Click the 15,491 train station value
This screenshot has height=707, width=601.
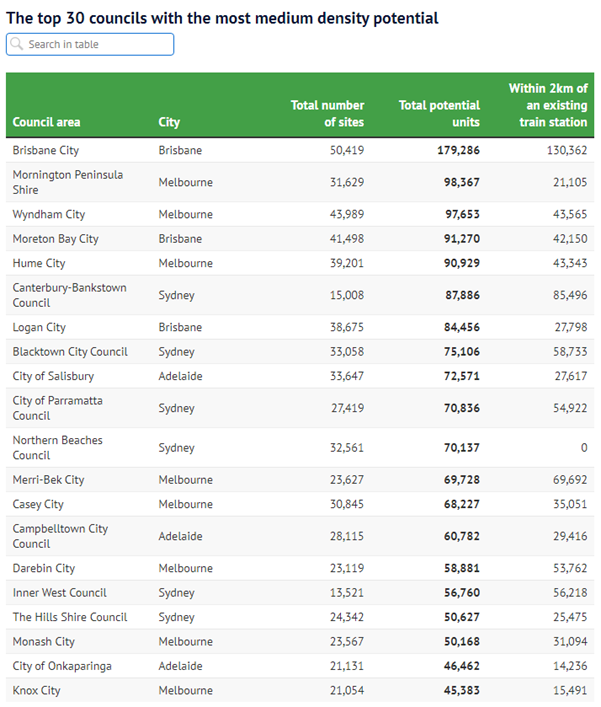(570, 690)
